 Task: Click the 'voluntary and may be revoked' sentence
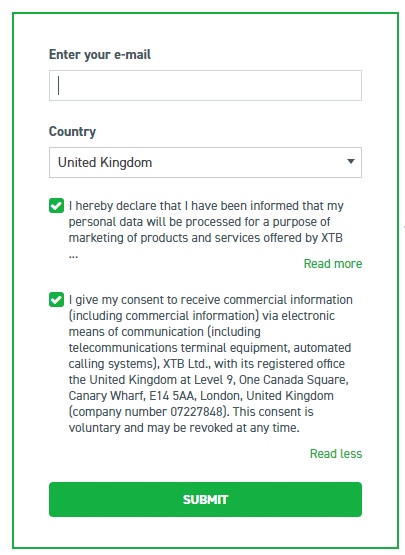(x=184, y=428)
